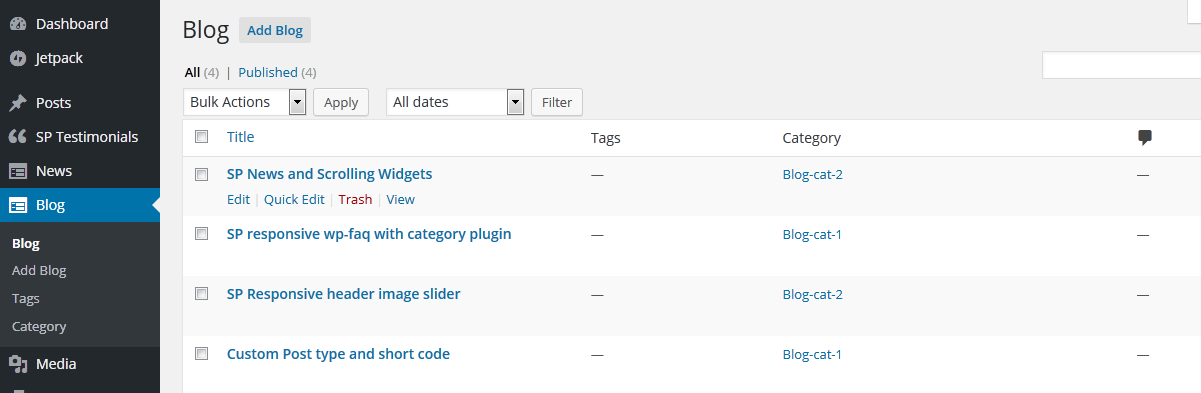Check the Custom Post type and short code row
This screenshot has width=1201, height=393.
pos(201,354)
